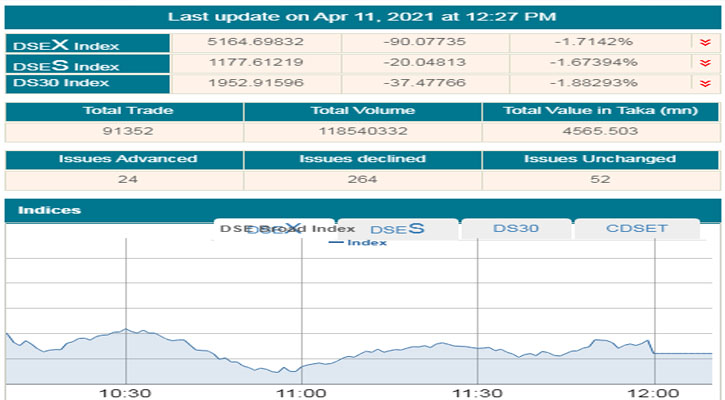
Task: Click the Total Value in Taka header
Action: [600, 111]
